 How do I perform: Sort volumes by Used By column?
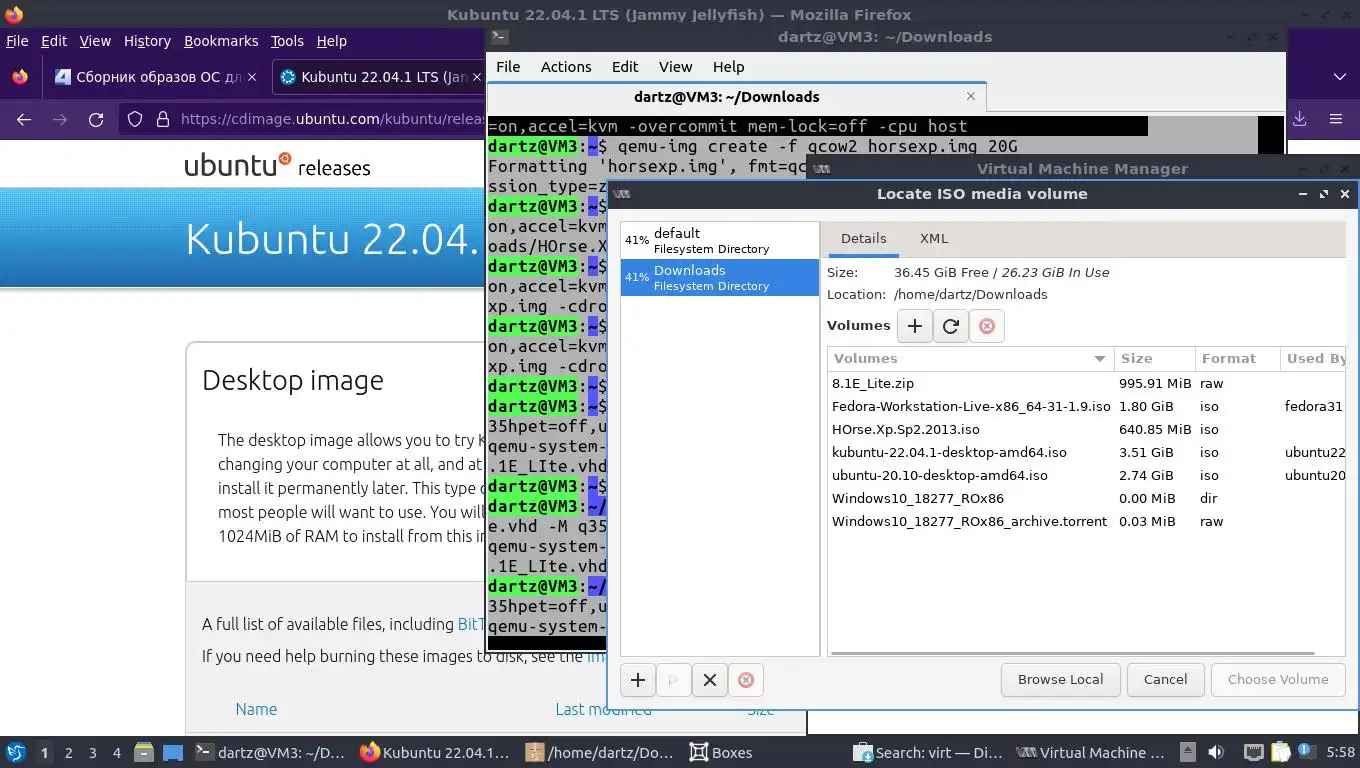[1313, 358]
